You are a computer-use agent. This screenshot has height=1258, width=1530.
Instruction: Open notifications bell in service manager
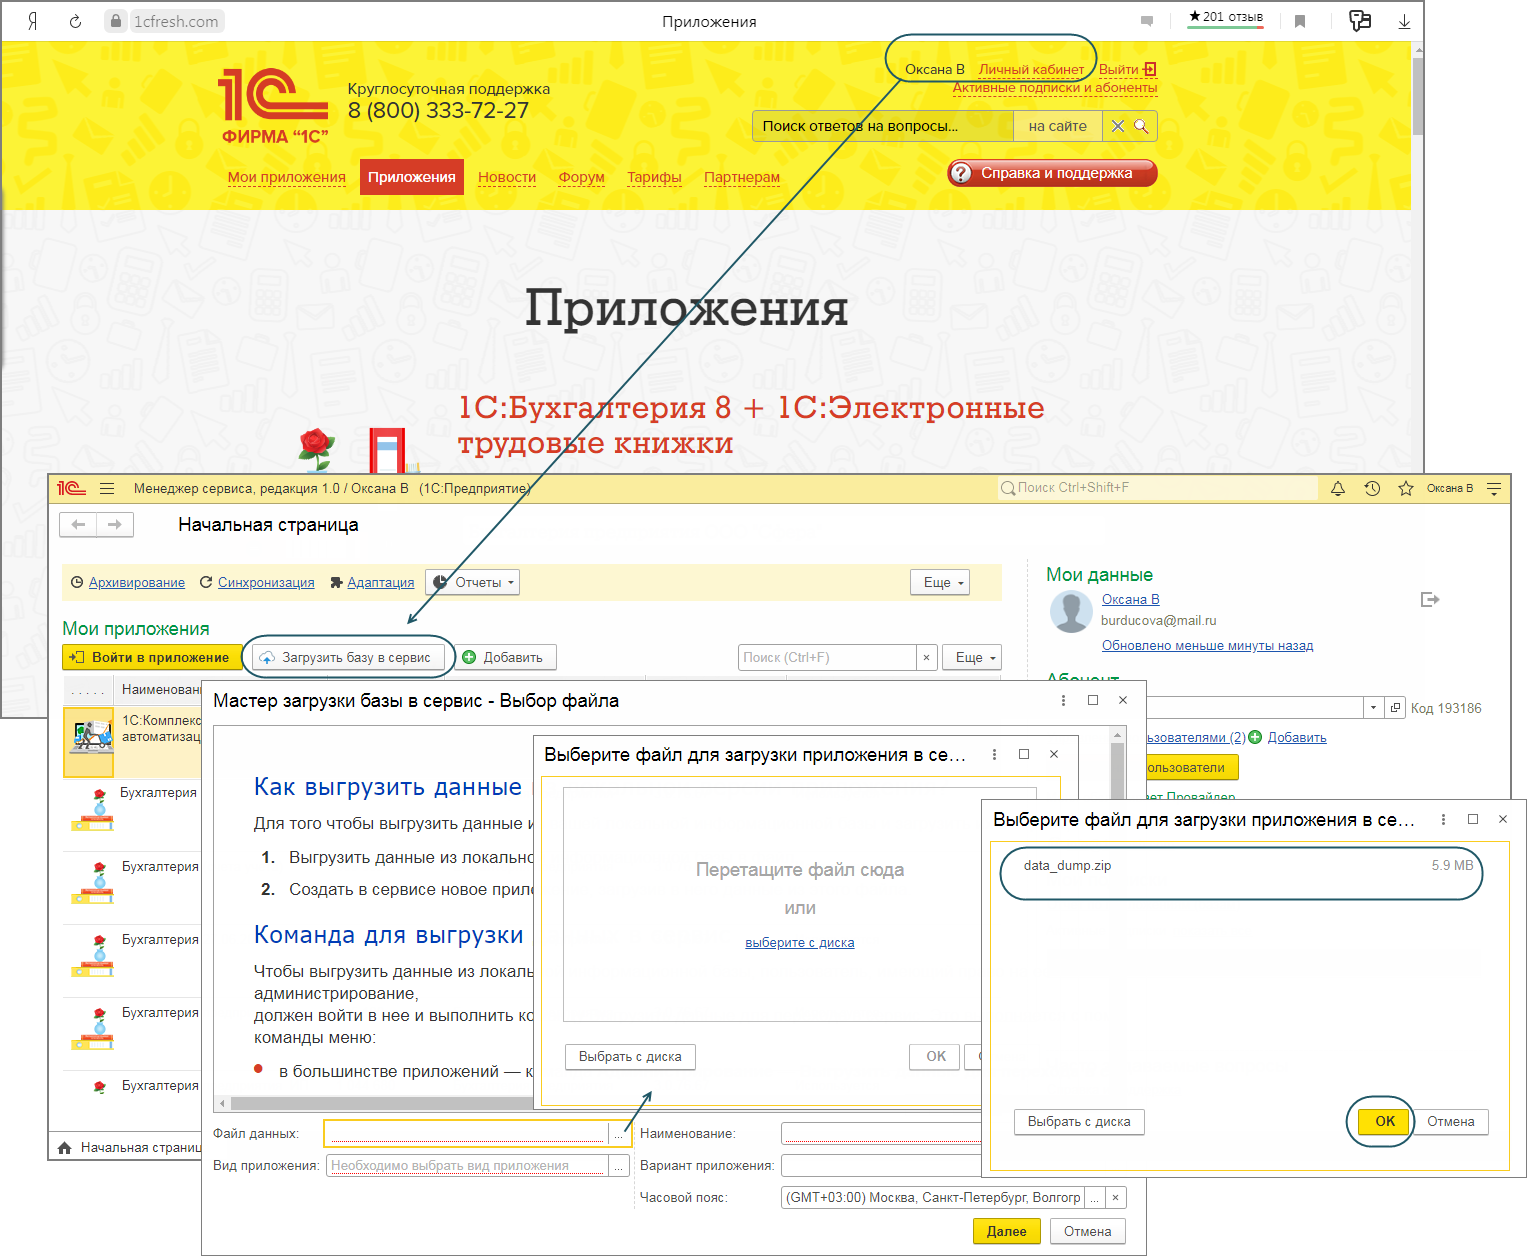pos(1338,488)
